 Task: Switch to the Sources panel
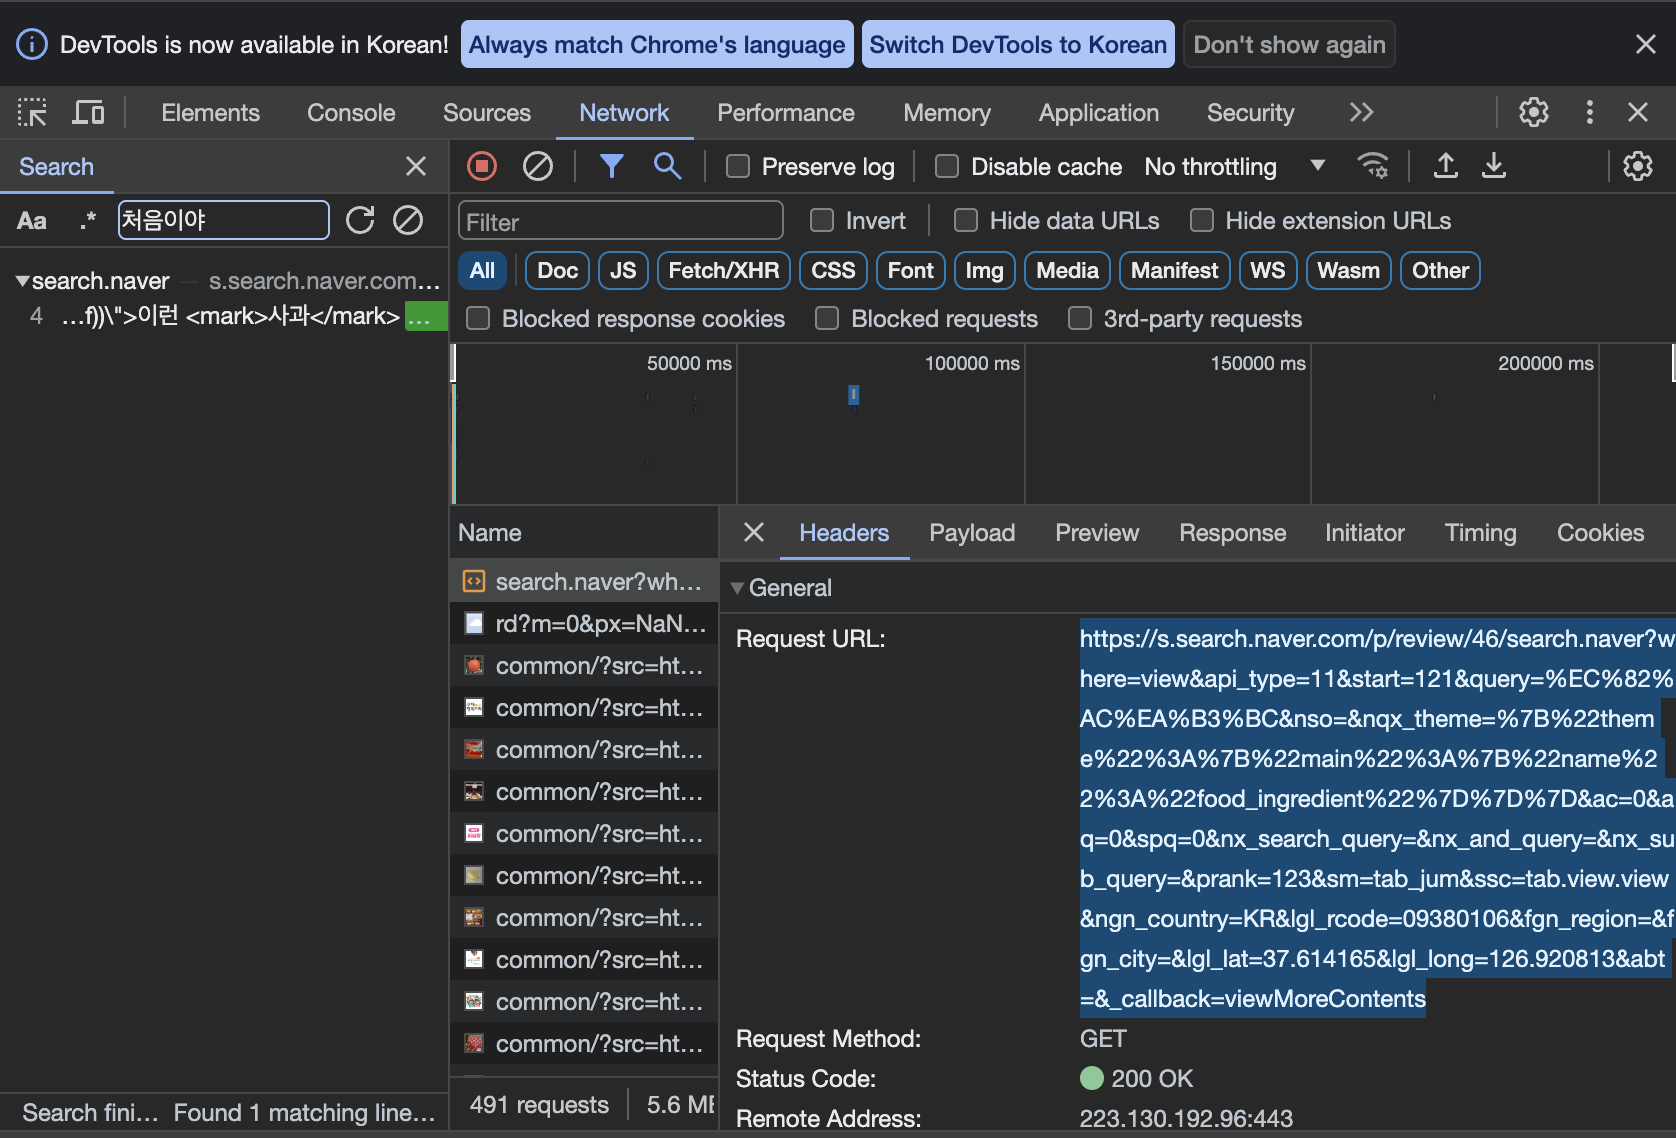[x=487, y=113]
